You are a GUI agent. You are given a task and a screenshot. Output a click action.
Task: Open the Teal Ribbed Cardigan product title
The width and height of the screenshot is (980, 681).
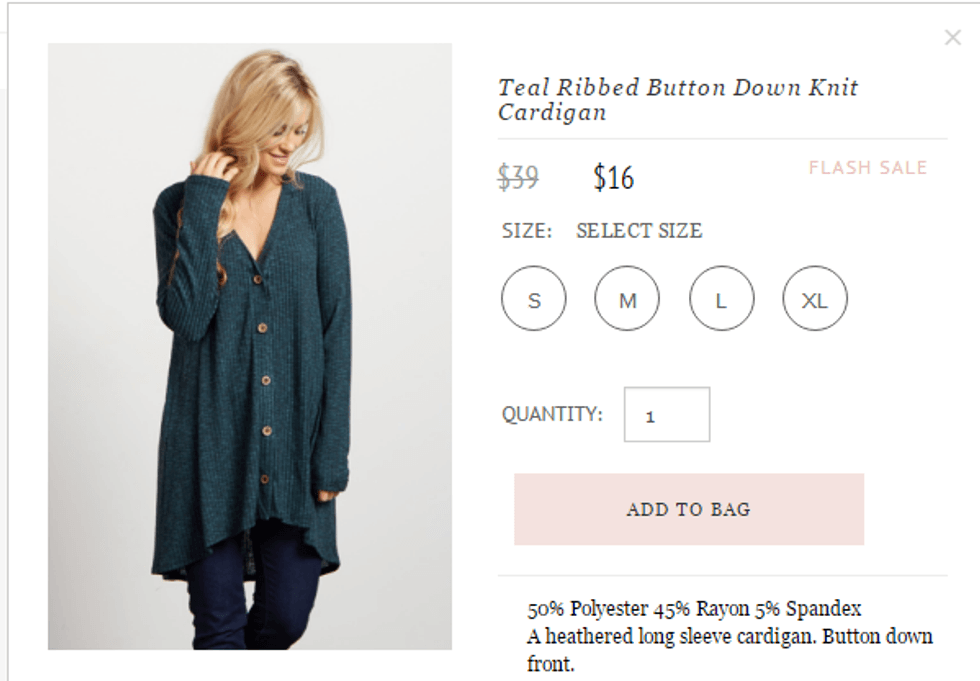coord(678,99)
